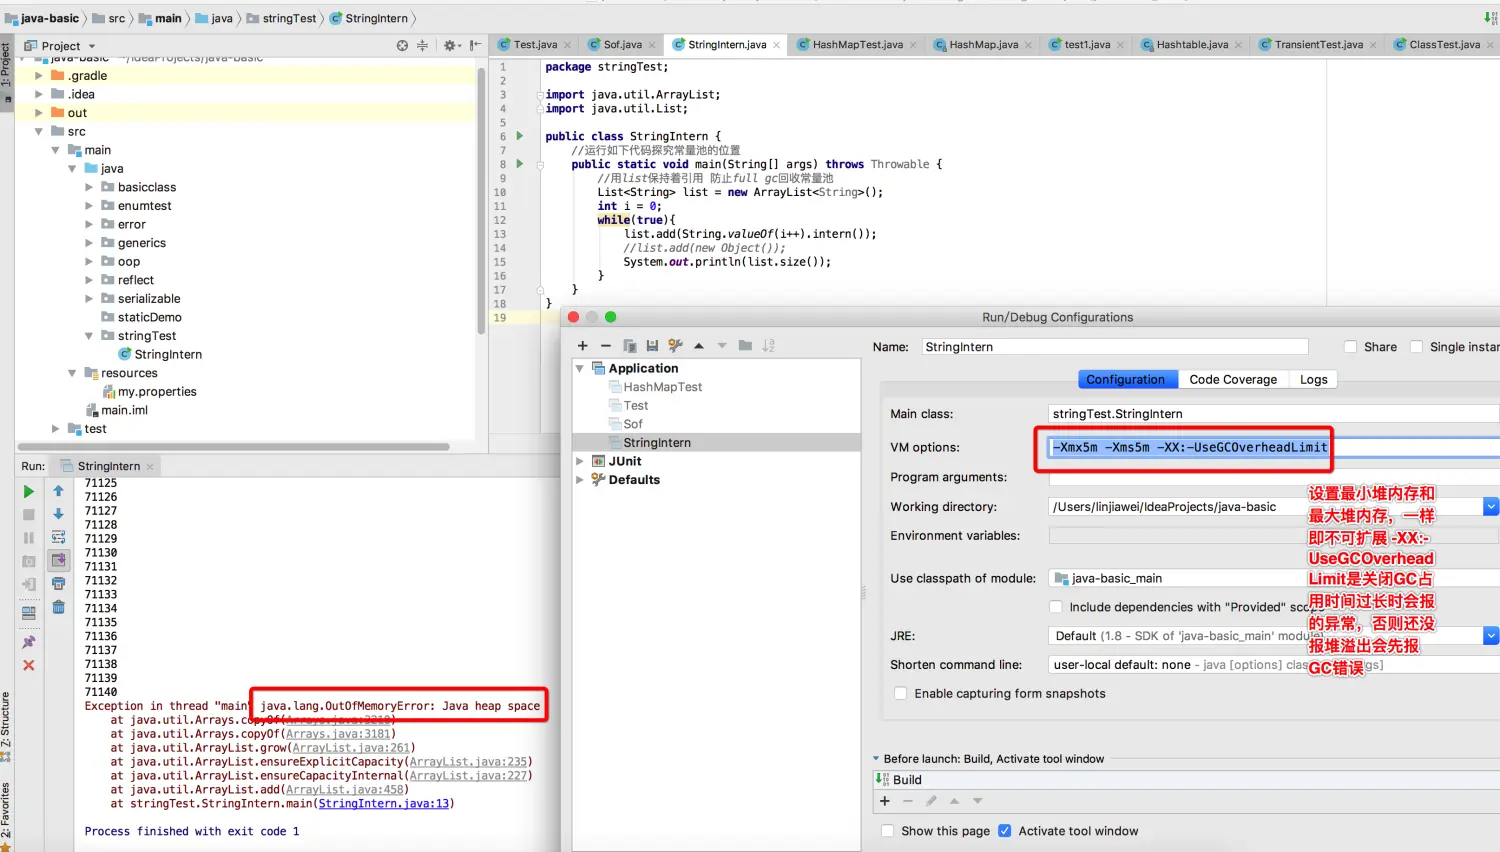The height and width of the screenshot is (852, 1500).
Task: Uncheck Activate tool window checkbox
Action: point(1005,831)
